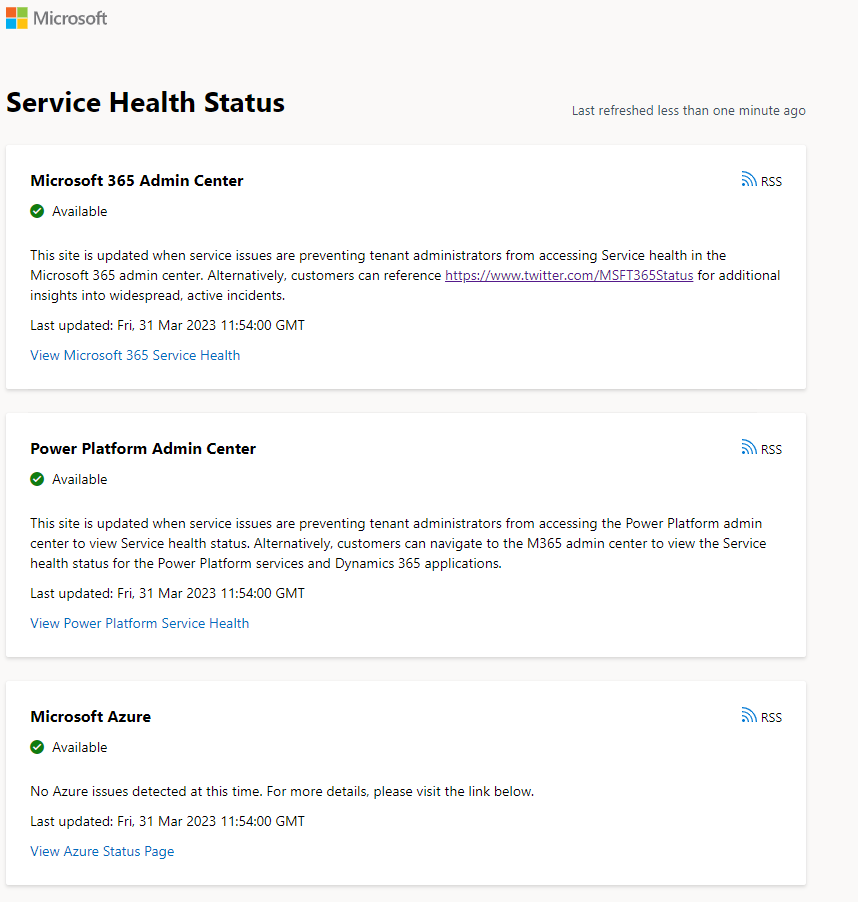Viewport: 858px width, 902px height.
Task: Click green Available check icon under Microsoft Azure
Action: click(x=37, y=747)
